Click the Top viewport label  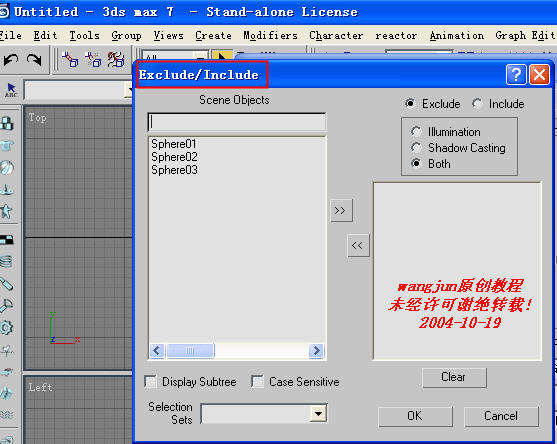point(37,118)
